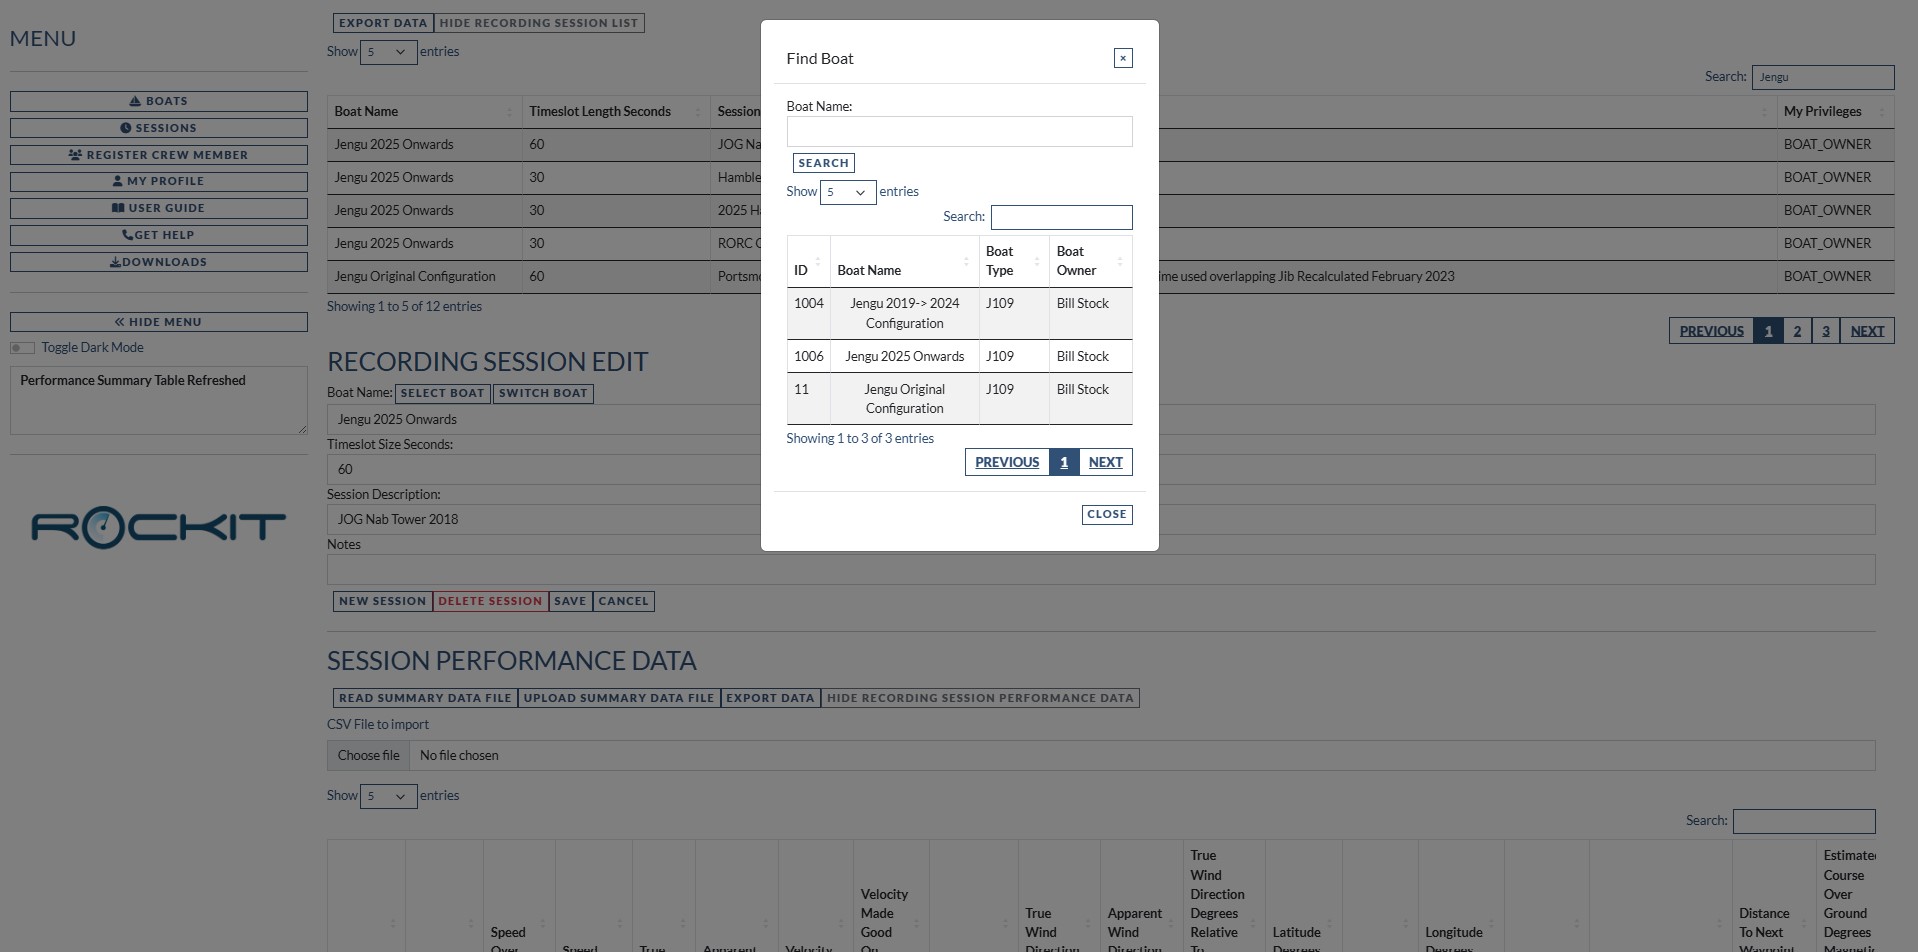The height and width of the screenshot is (952, 1918).
Task: Go to My Profile
Action: [158, 181]
